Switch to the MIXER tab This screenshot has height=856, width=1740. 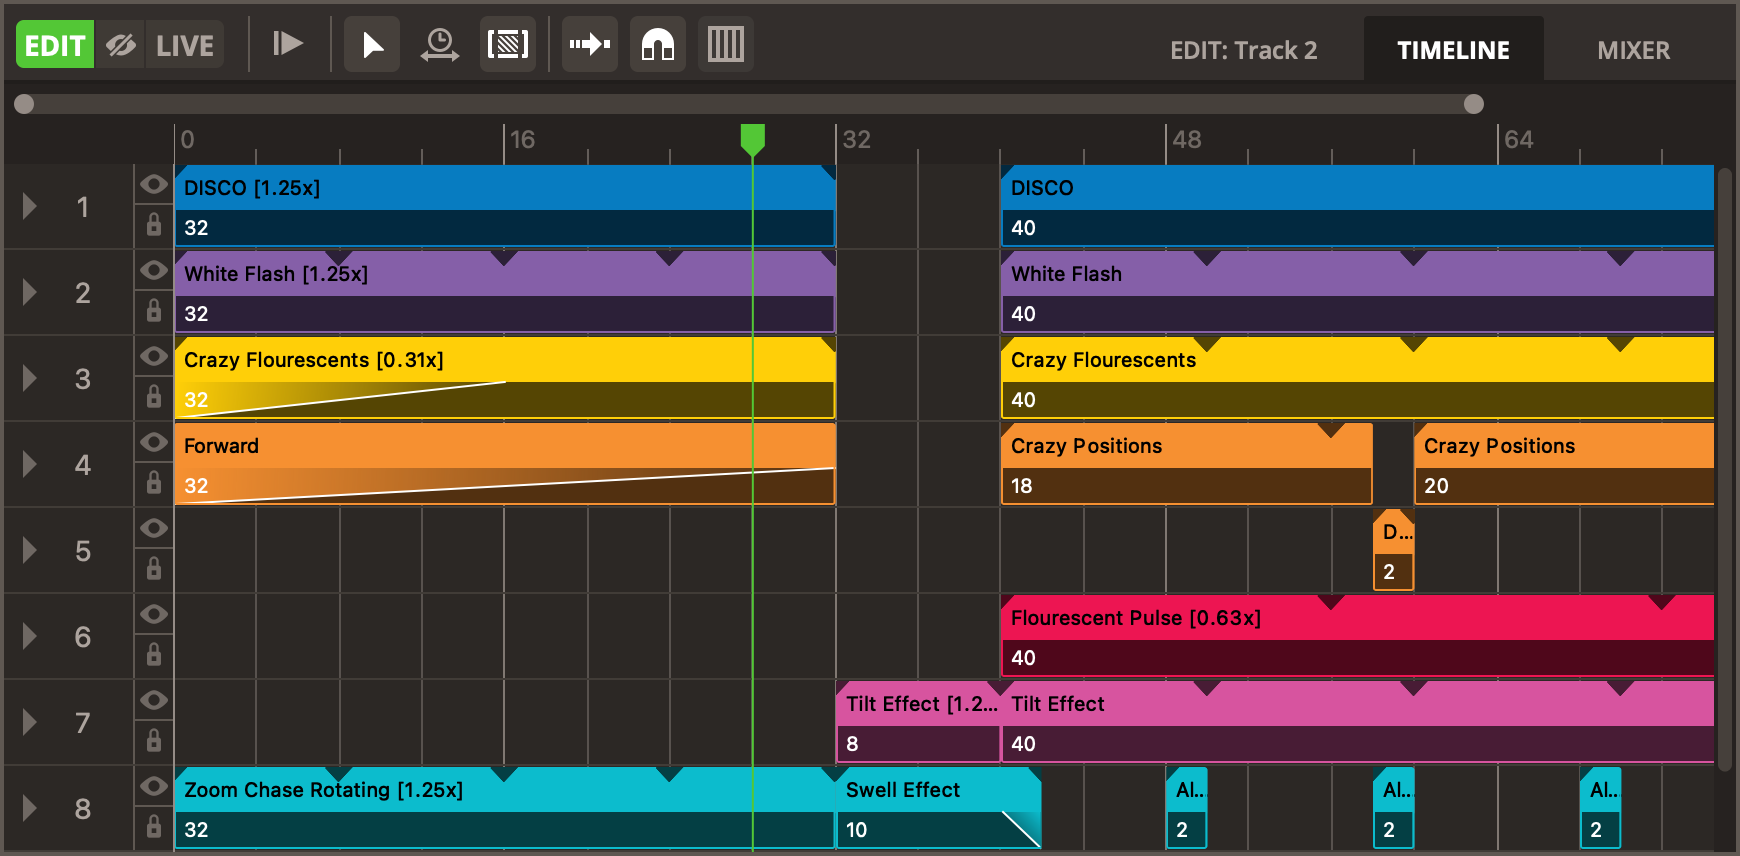(x=1633, y=50)
